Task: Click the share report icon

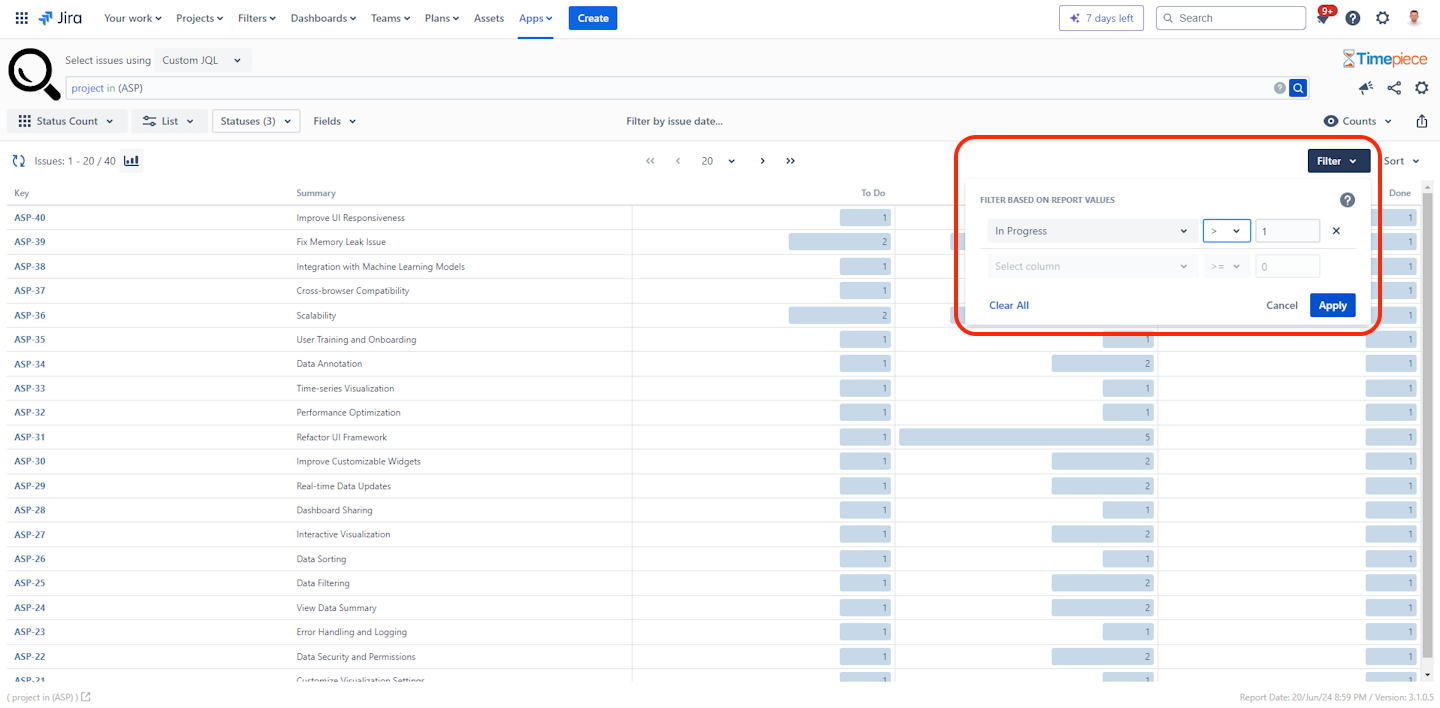Action: pos(1394,88)
